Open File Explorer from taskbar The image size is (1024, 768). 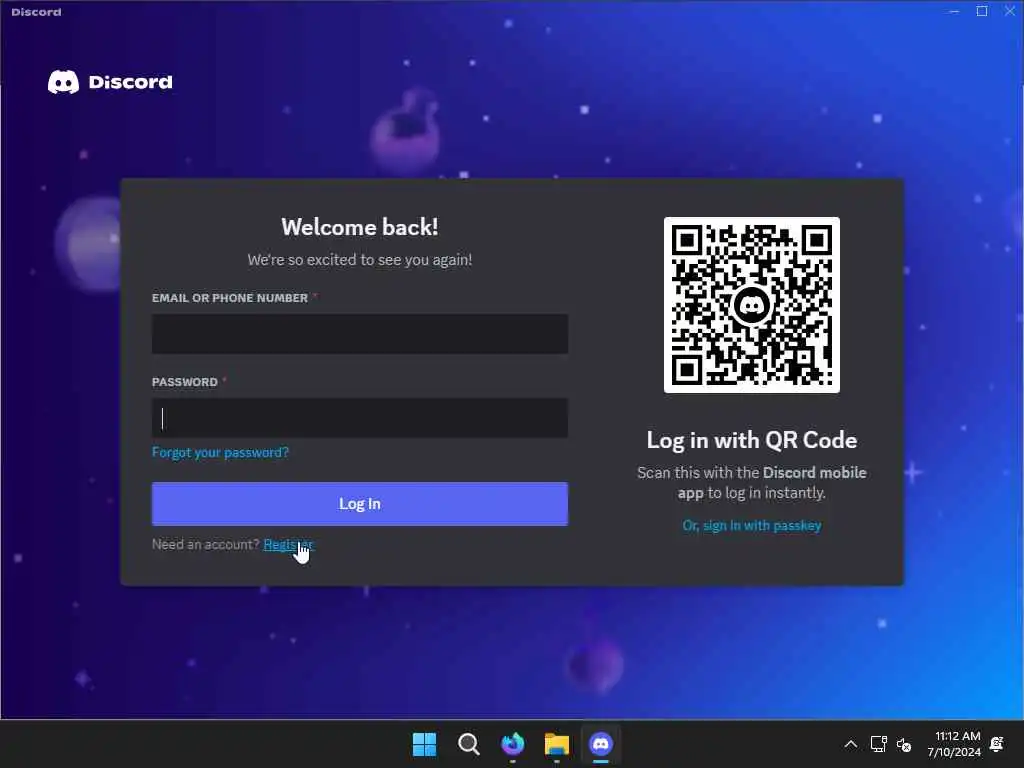556,744
